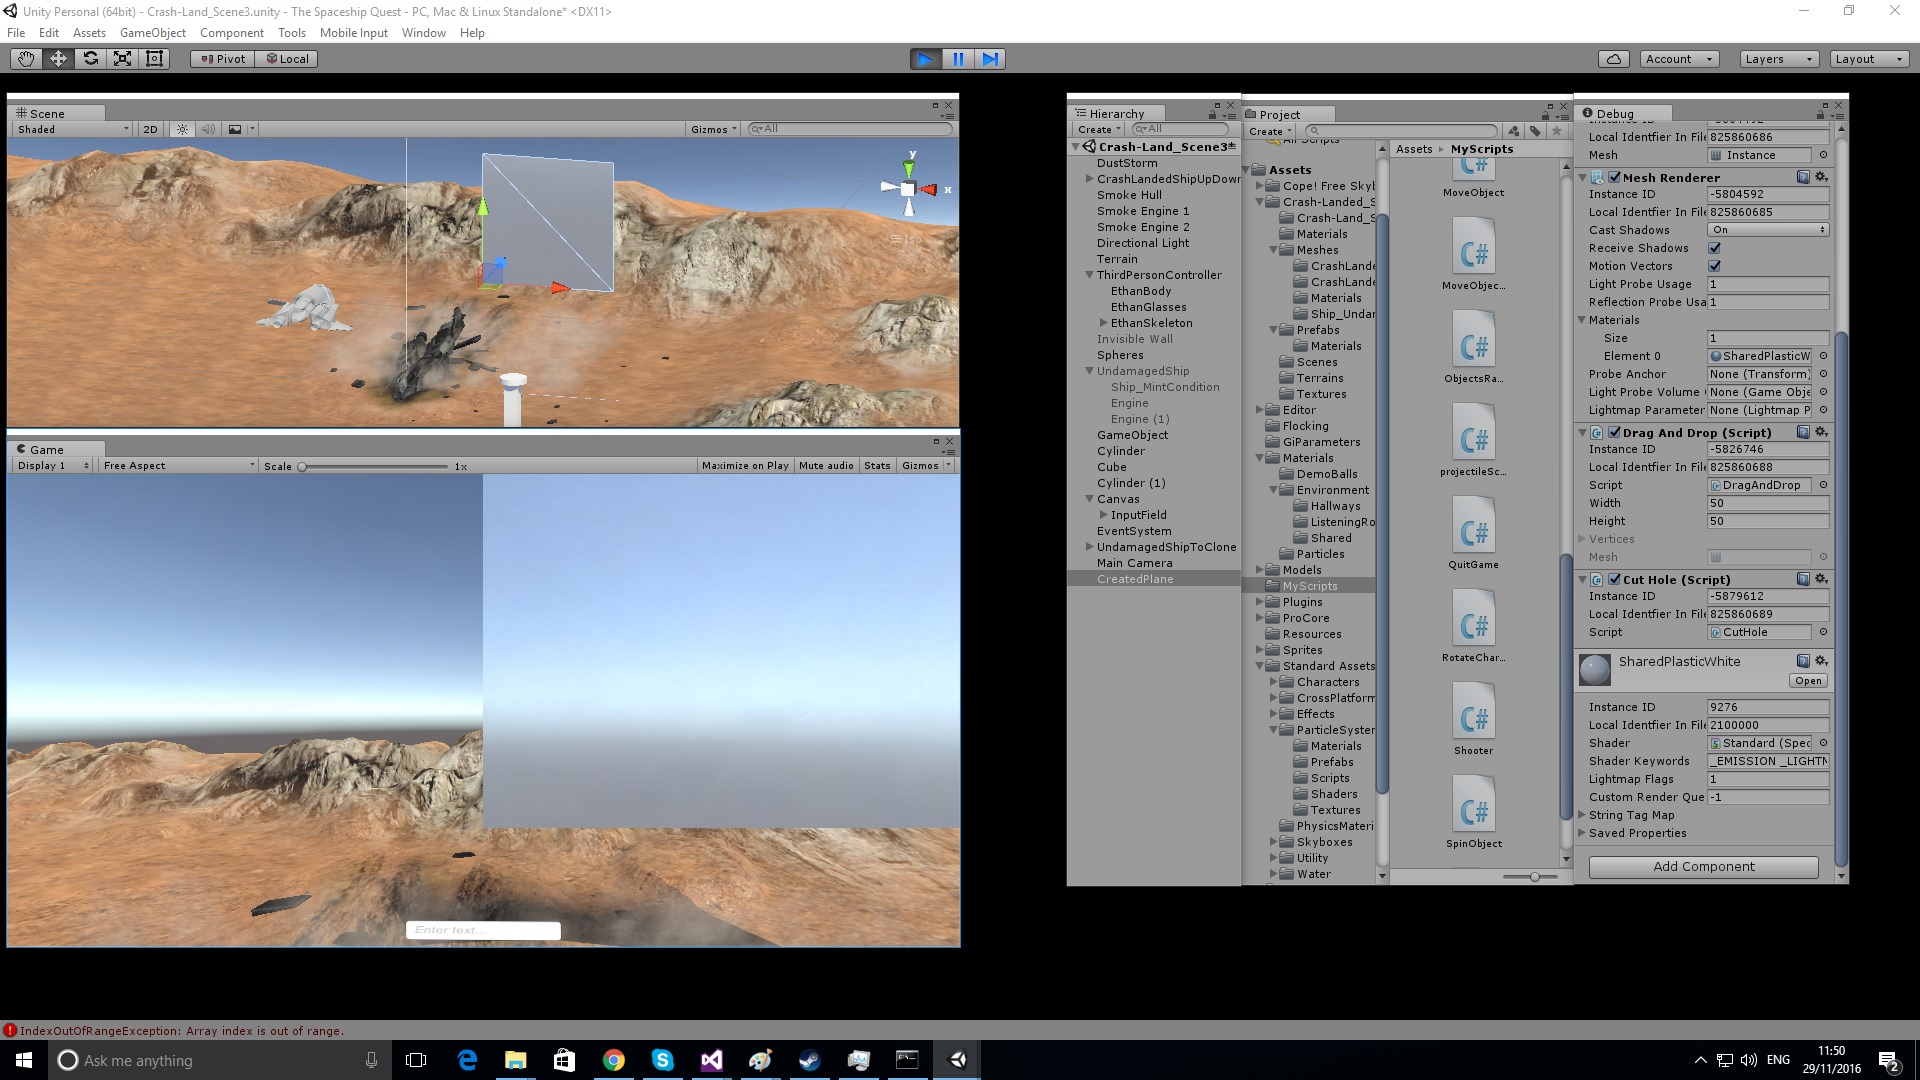This screenshot has height=1080, width=1920.
Task: Click the Enter text field in Game view
Action: pyautogui.click(x=483, y=930)
